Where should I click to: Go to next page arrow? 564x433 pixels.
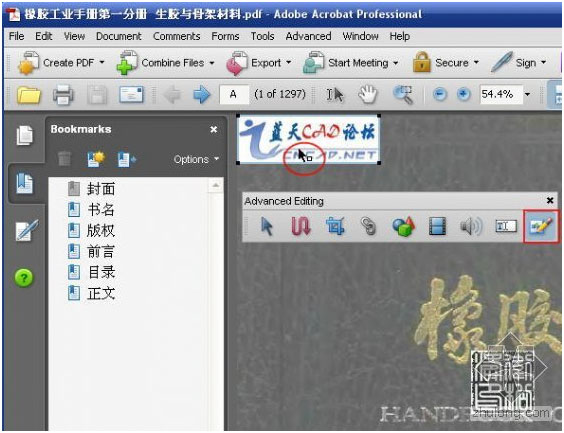click(201, 95)
